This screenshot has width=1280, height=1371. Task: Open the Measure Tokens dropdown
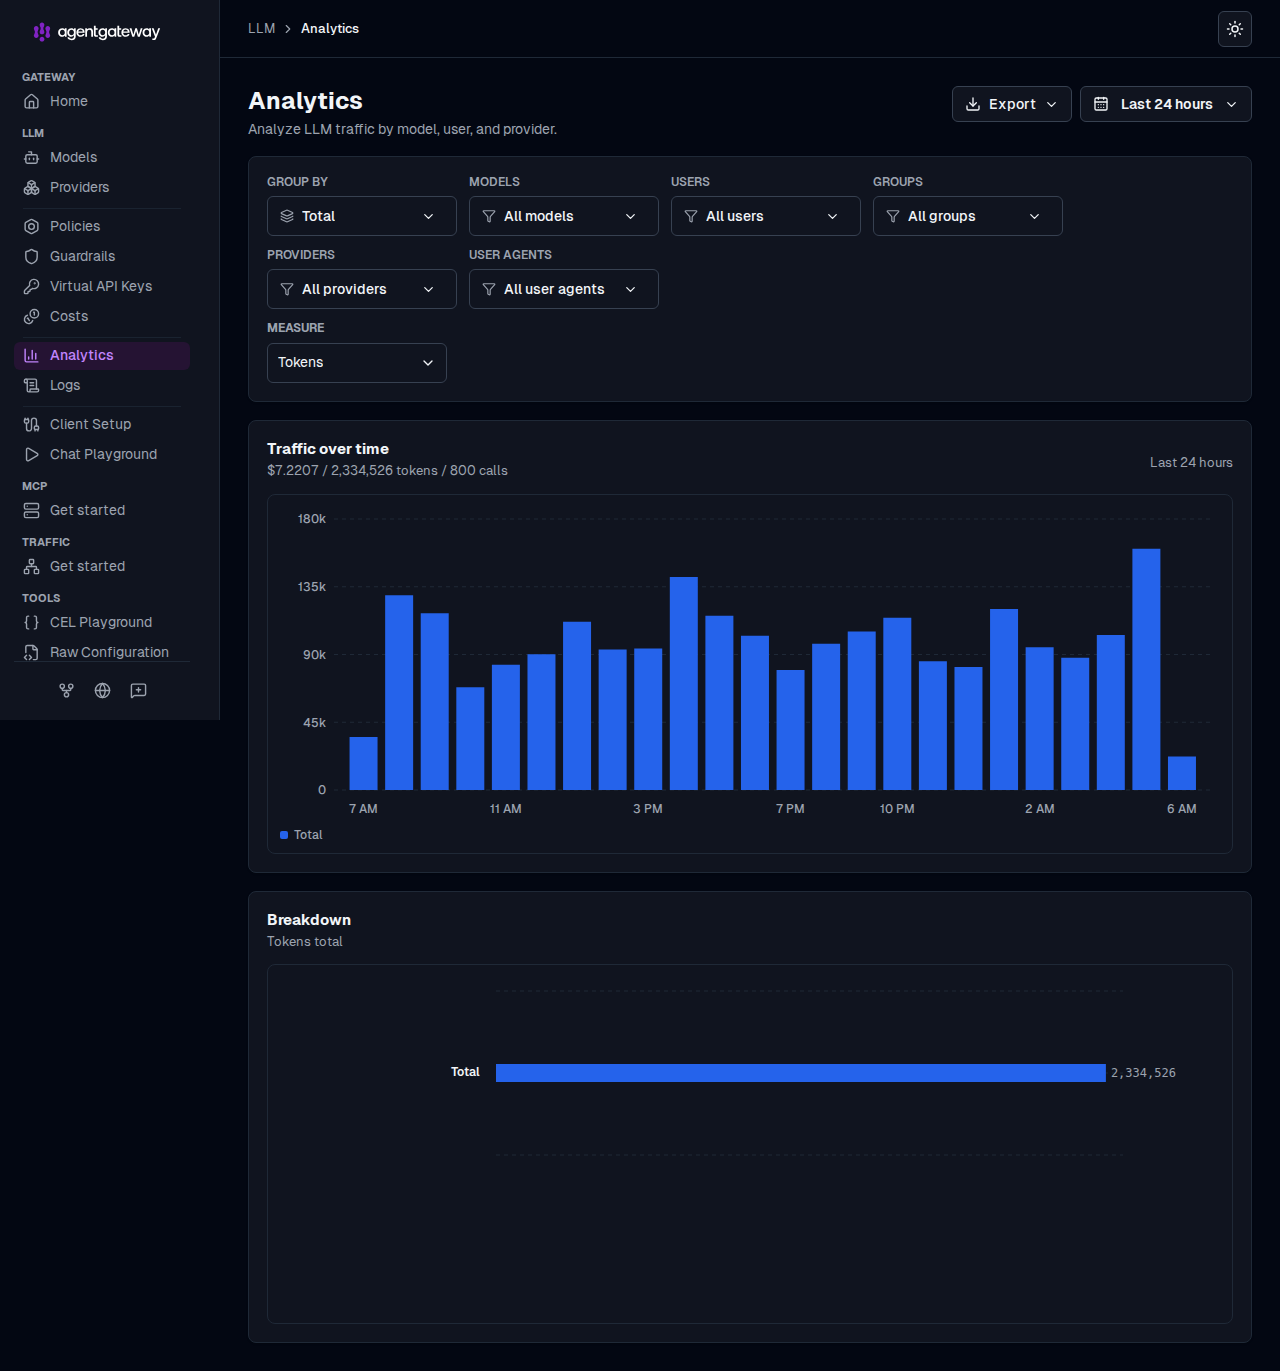click(356, 363)
